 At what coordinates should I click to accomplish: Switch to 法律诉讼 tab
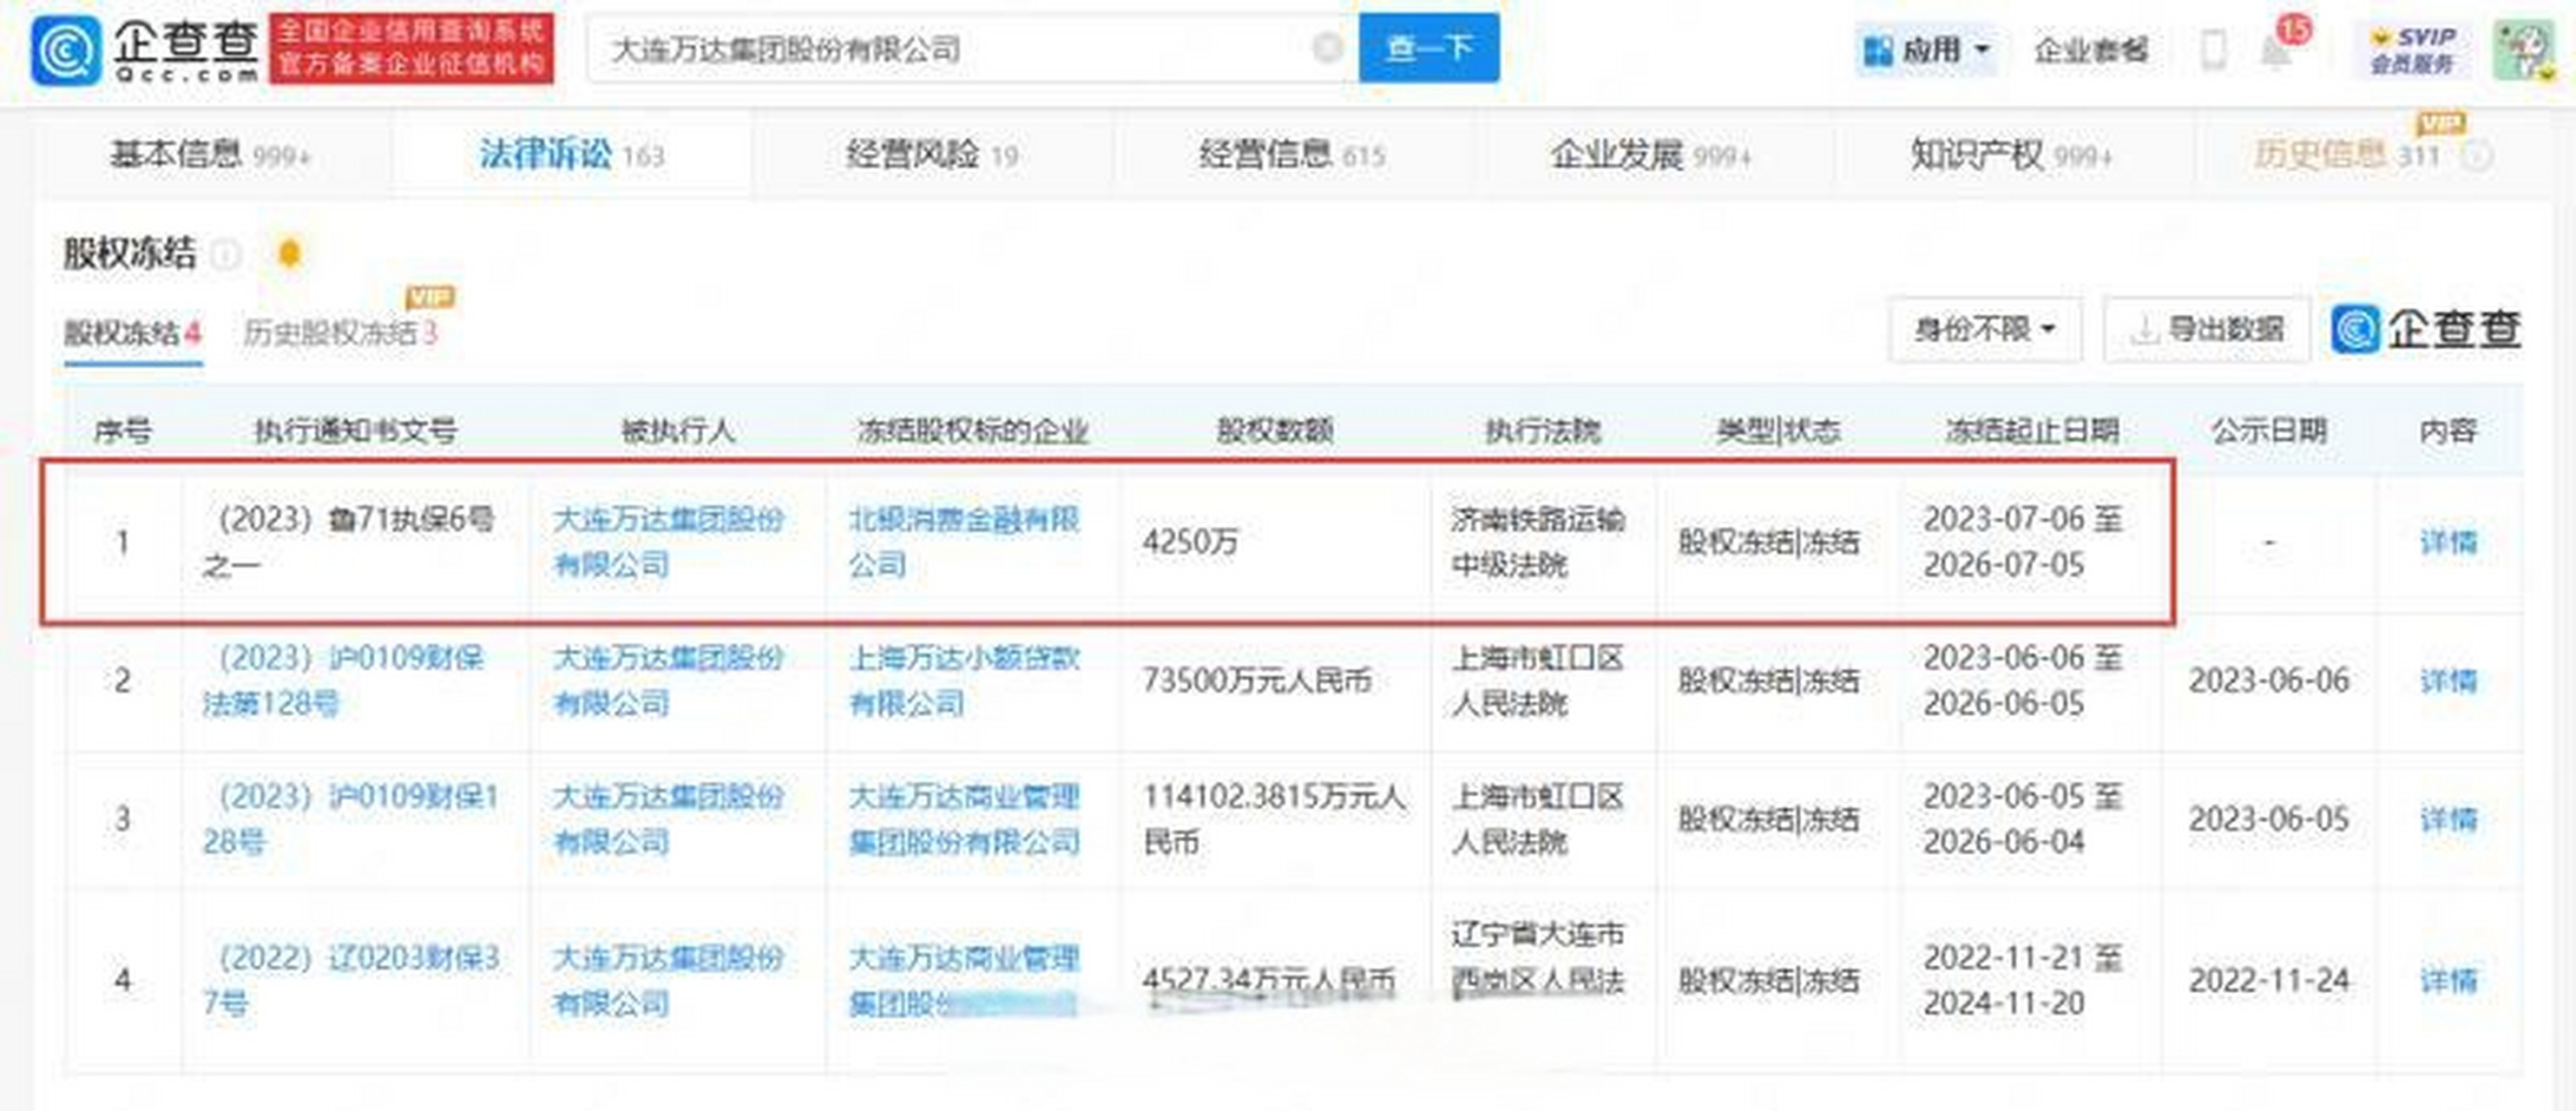point(571,155)
